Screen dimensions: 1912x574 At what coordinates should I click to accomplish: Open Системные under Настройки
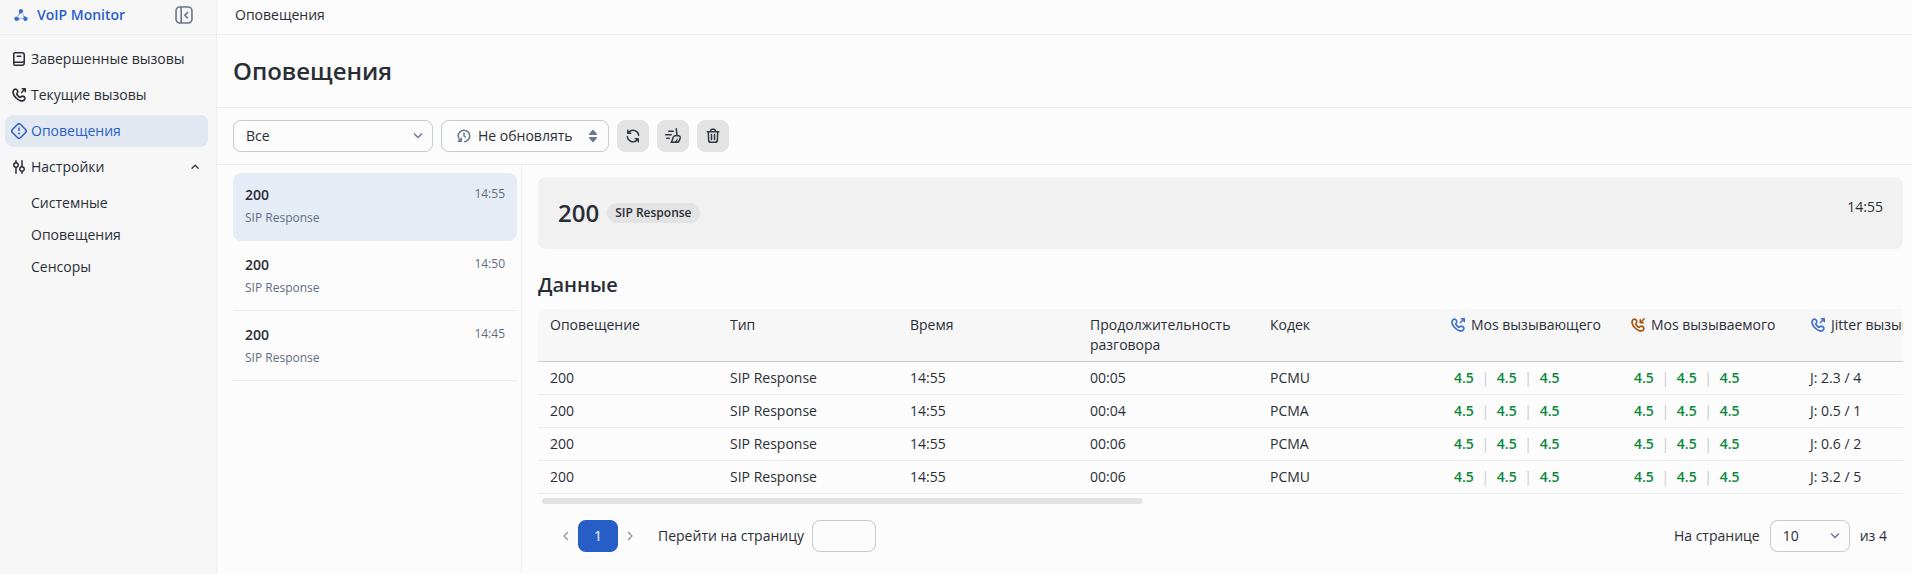click(x=69, y=203)
